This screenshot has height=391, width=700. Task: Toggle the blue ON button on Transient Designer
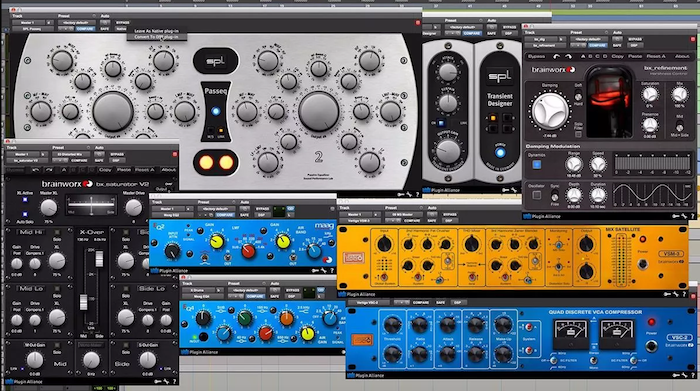point(441,123)
